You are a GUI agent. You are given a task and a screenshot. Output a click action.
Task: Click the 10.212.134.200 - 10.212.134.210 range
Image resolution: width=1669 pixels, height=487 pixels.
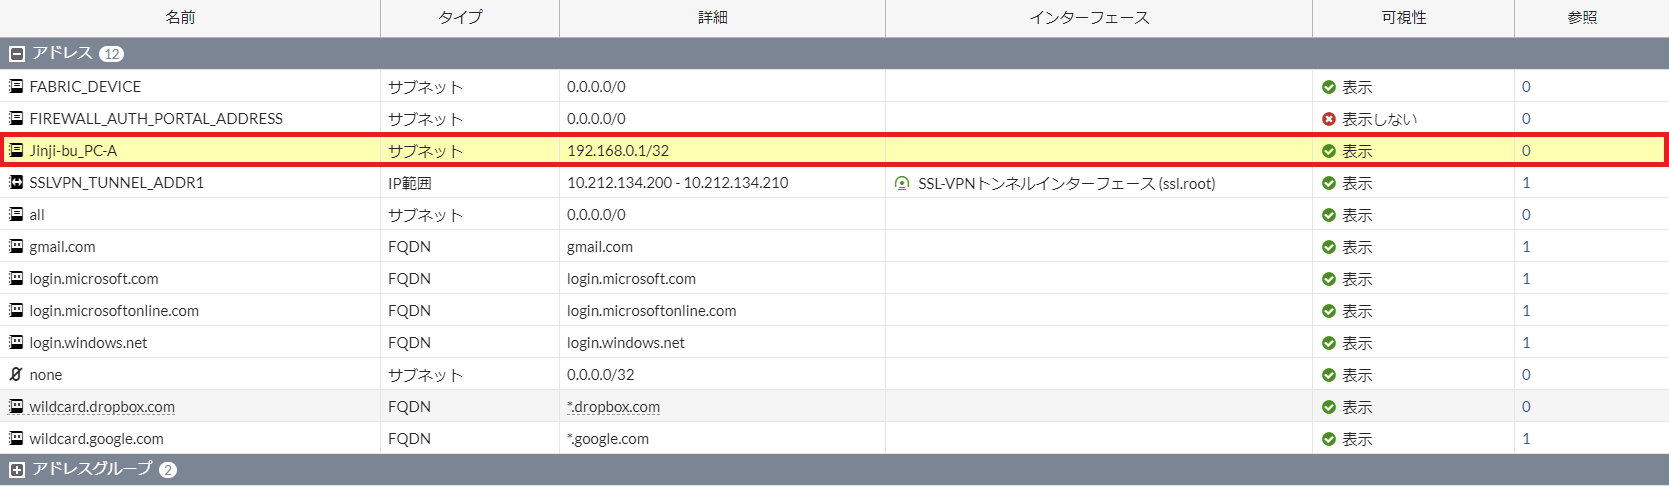pos(677,183)
